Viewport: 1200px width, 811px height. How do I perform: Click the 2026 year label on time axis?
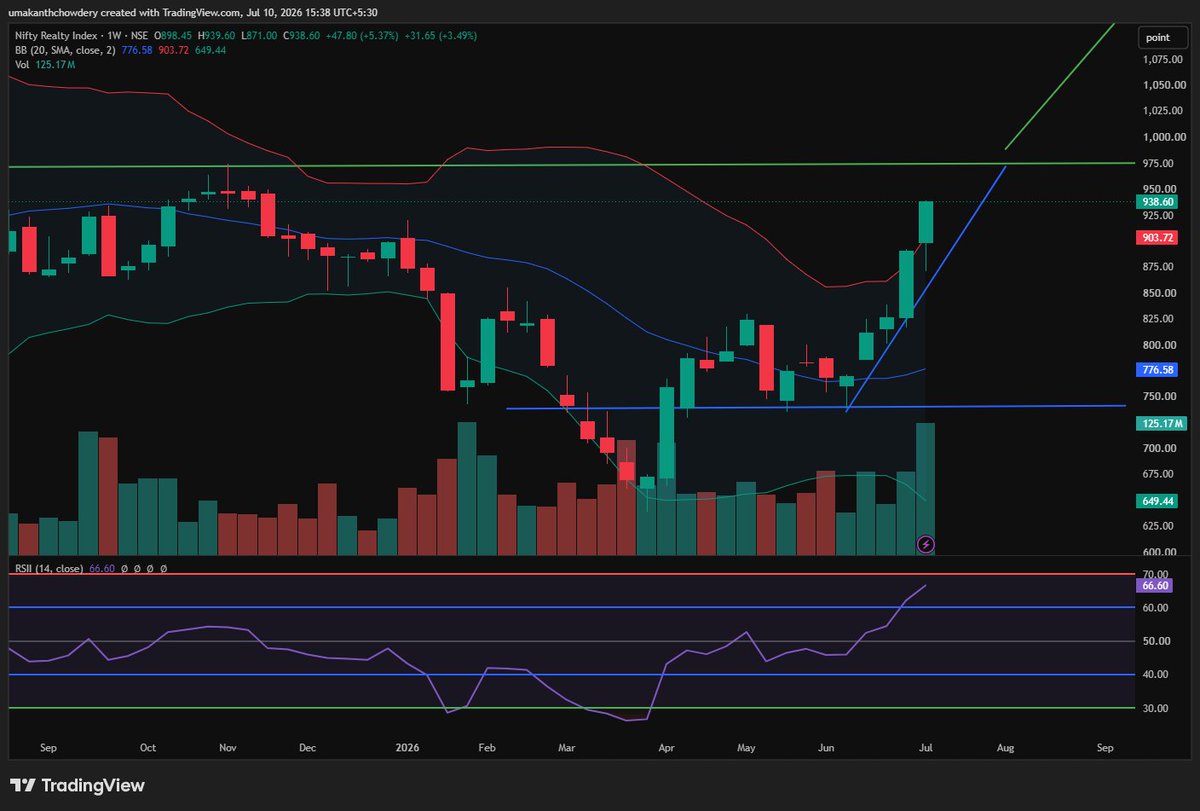(x=407, y=748)
